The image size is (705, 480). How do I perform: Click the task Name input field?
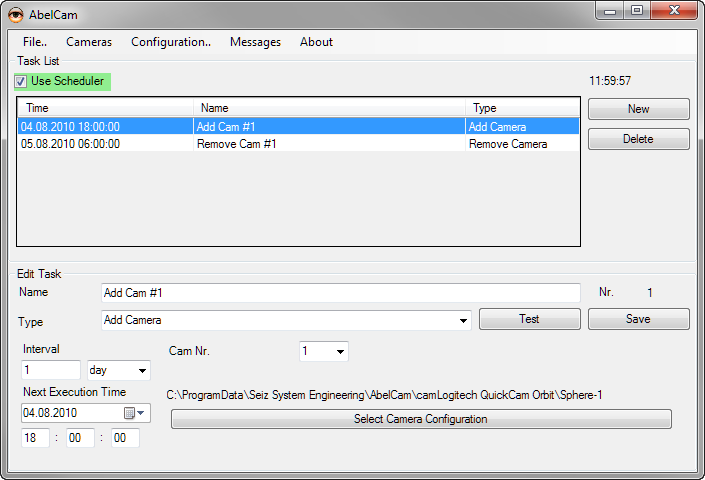tap(340, 293)
